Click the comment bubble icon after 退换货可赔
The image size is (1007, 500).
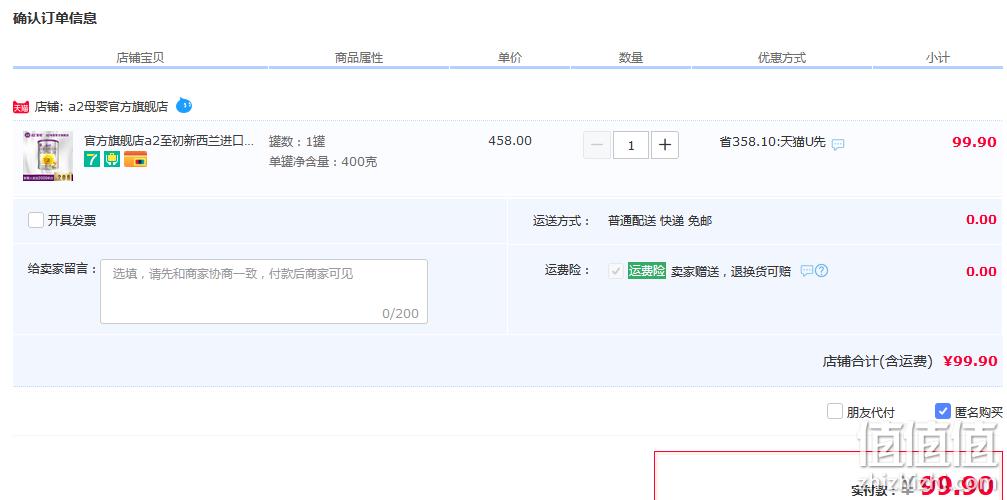pyautogui.click(x=807, y=270)
